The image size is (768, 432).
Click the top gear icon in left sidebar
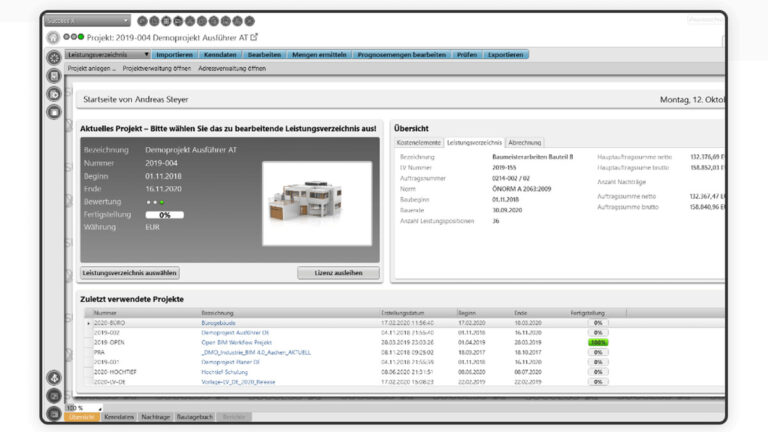tap(54, 57)
